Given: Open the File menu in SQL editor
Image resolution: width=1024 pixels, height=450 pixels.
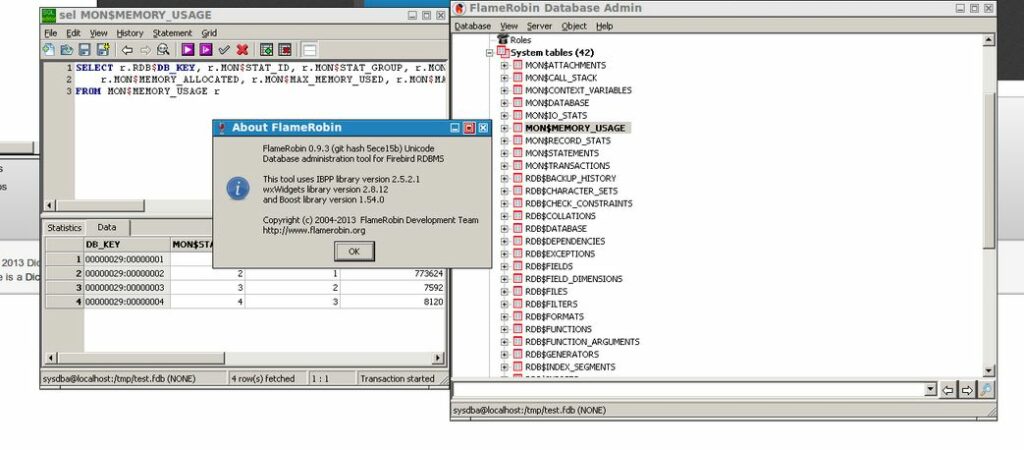Looking at the screenshot, I should click(x=50, y=33).
